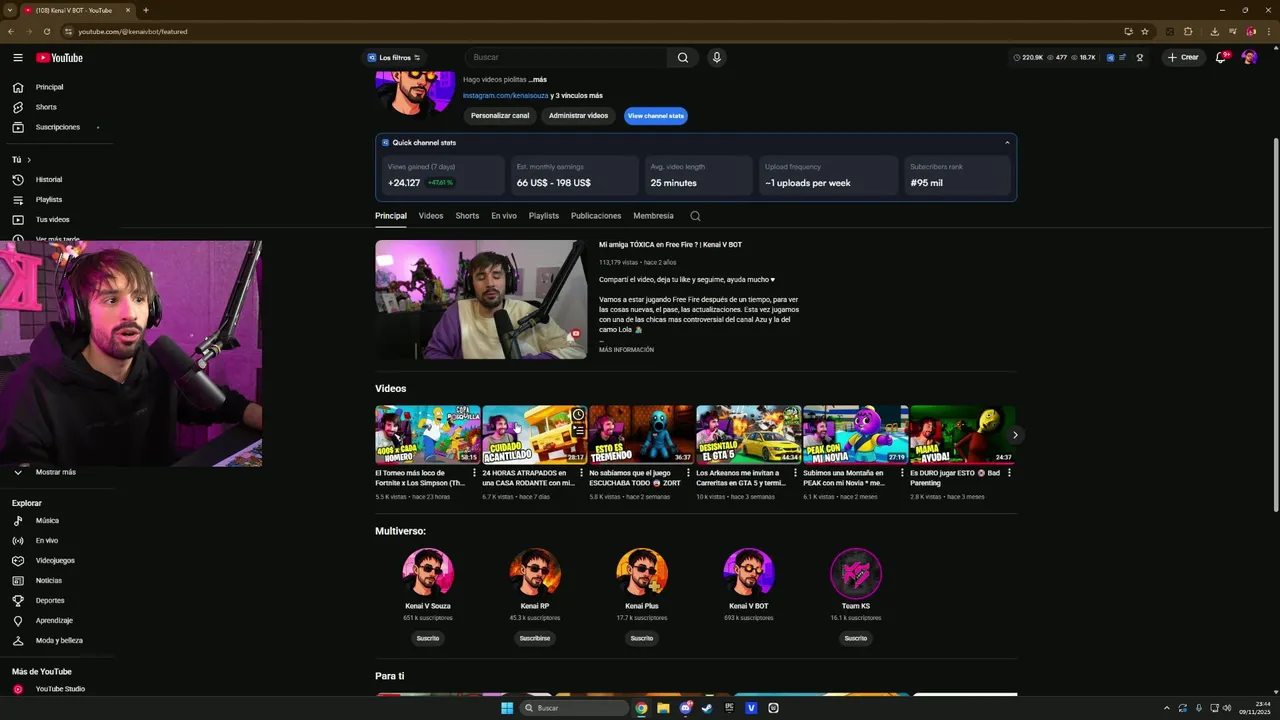Screen dimensions: 1280x720
Task: Open the Los filtros dropdown
Action: [394, 58]
